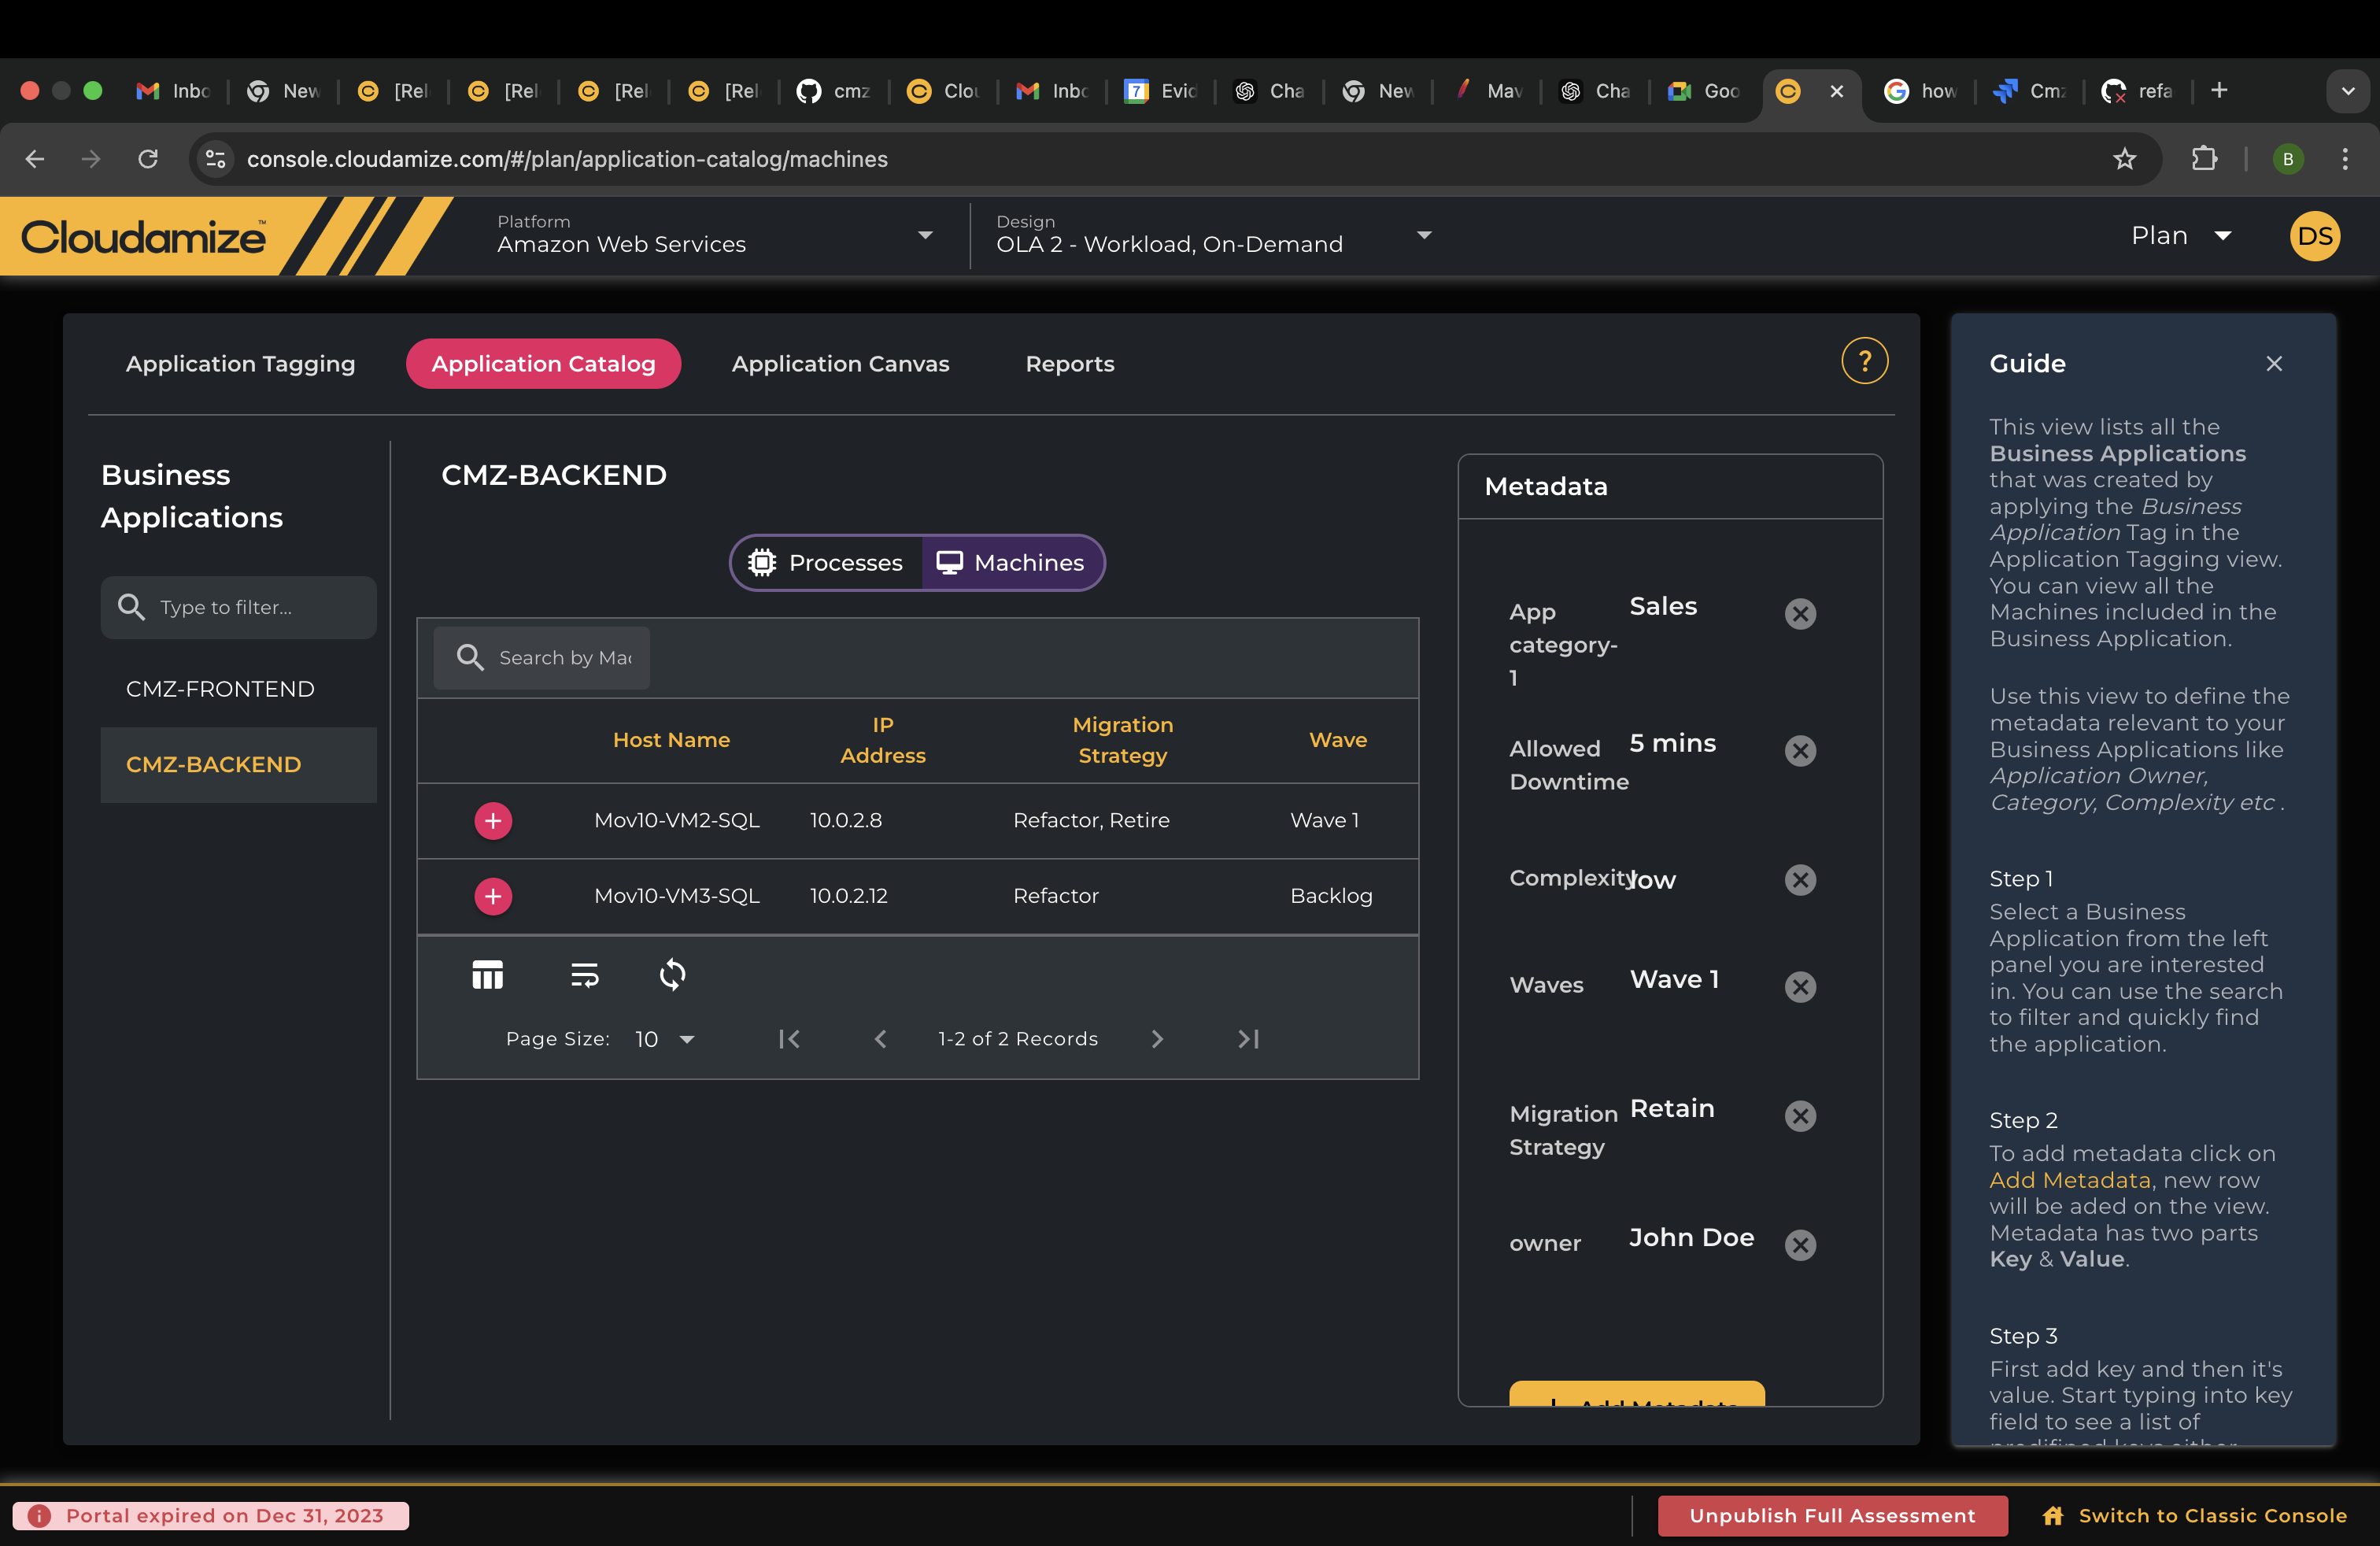
Task: Open the Platform Amazon Web Services dropdown
Action: 715,236
